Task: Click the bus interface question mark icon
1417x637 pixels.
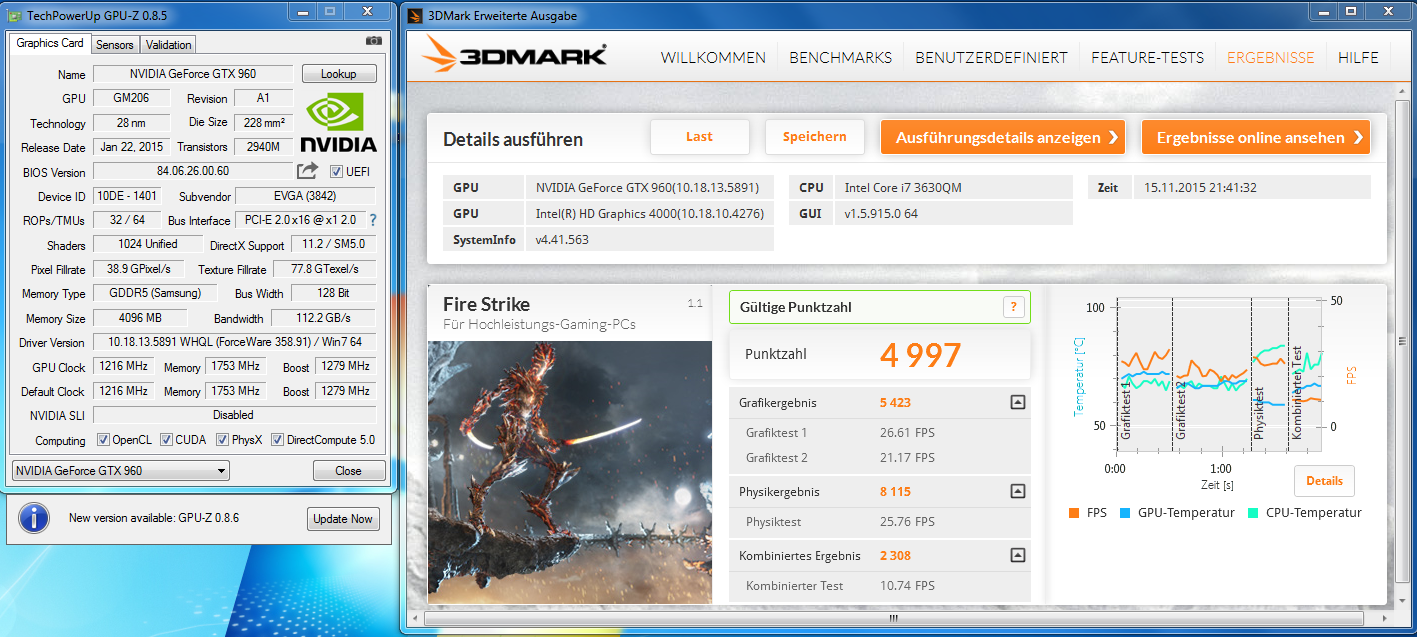Action: (373, 220)
